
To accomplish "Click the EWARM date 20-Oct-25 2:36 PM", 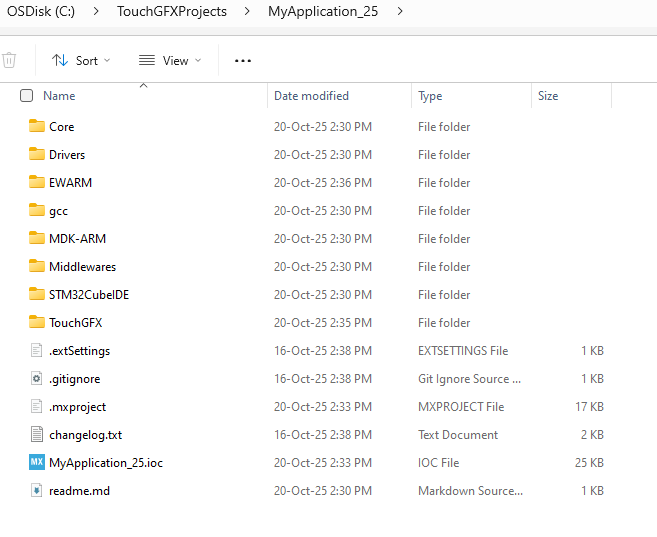I will point(323,183).
